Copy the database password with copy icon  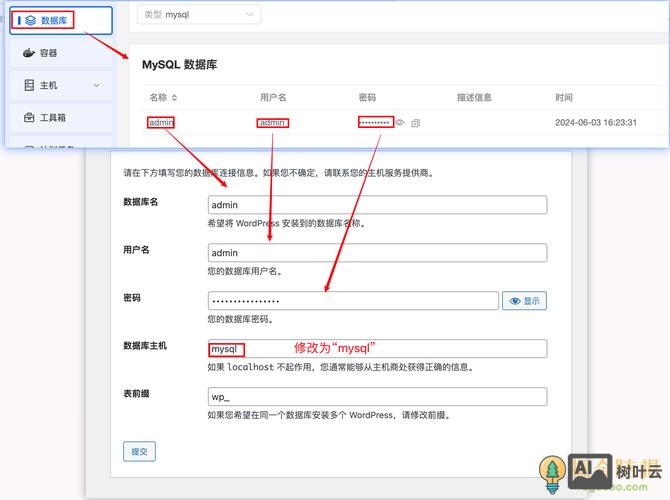415,123
